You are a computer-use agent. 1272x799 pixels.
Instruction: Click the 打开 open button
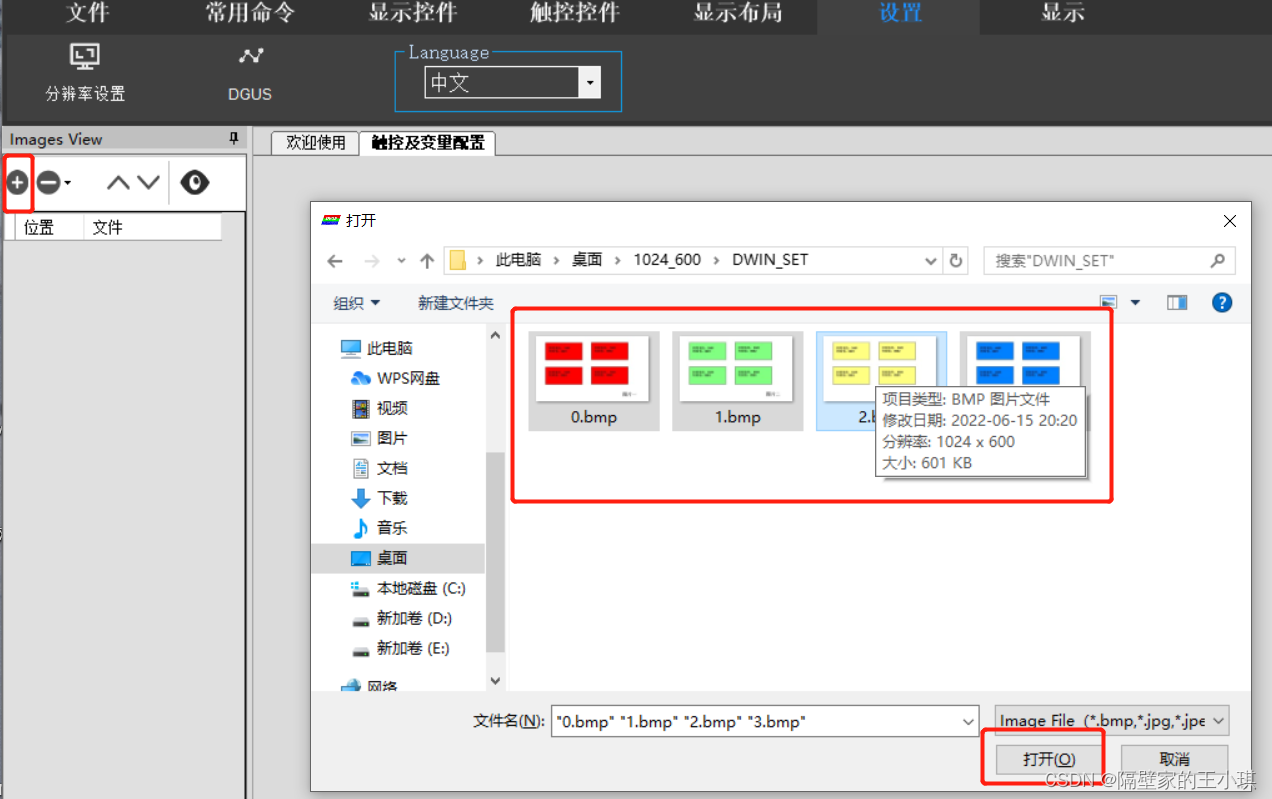click(x=1046, y=759)
